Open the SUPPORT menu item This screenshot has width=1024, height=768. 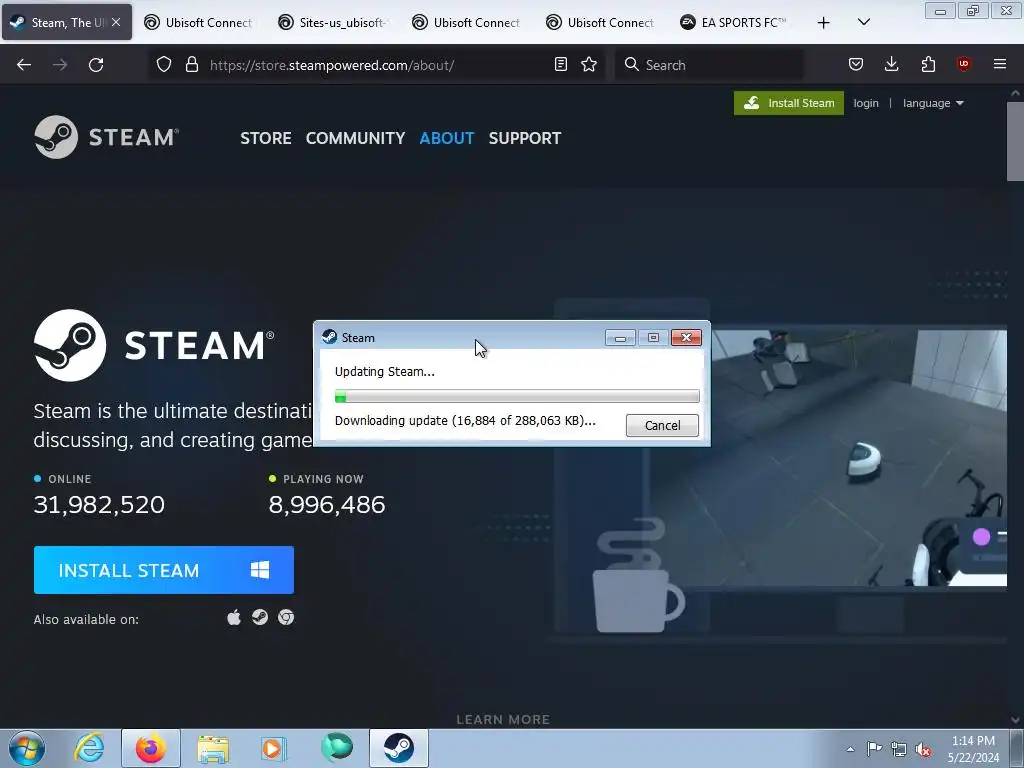(524, 138)
